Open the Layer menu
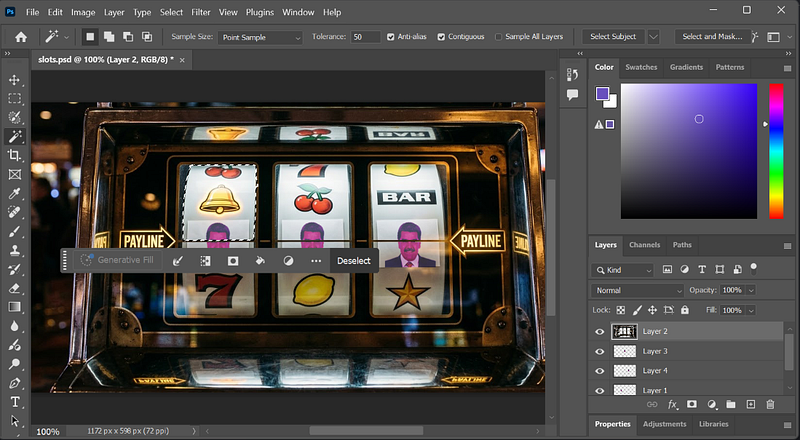The width and height of the screenshot is (800, 440). (x=114, y=12)
